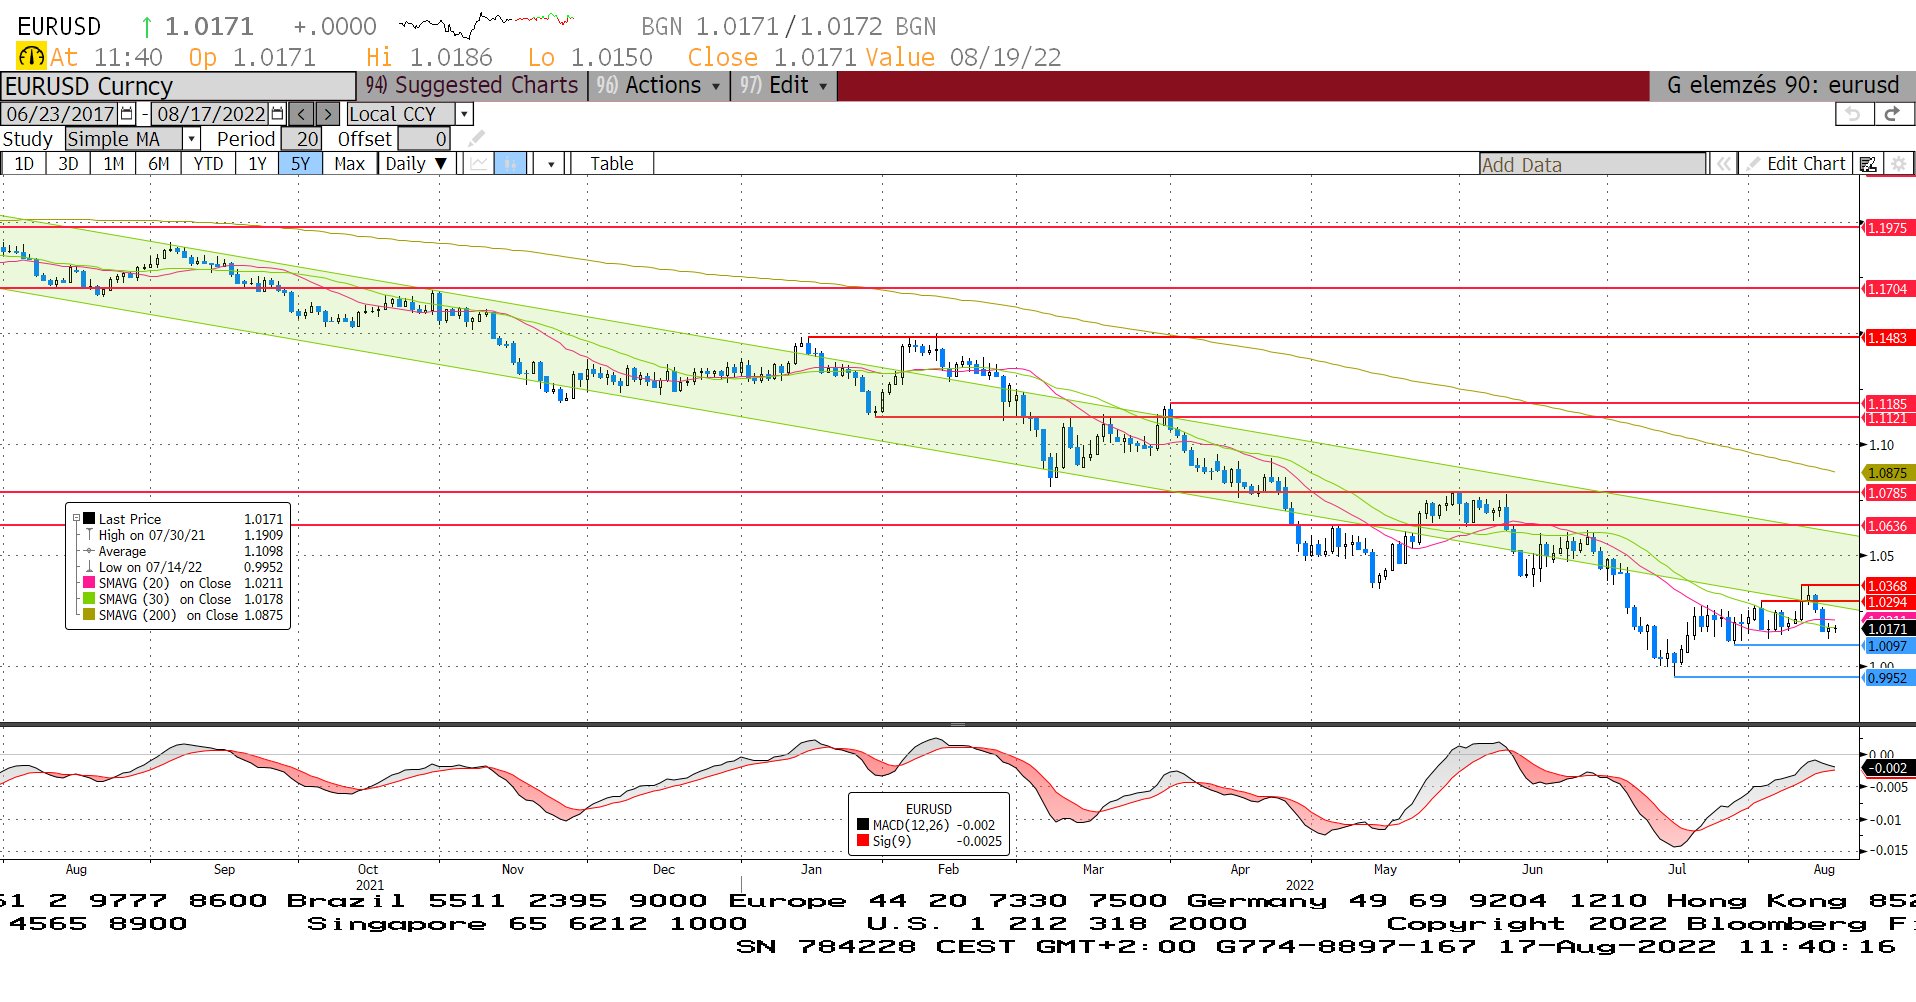Click the study edit pencil icon
This screenshot has width=1916, height=1002.
(476, 139)
